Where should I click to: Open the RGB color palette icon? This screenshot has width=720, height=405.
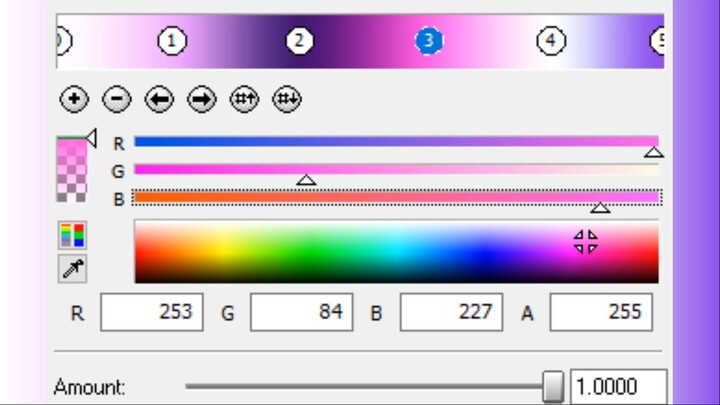[72, 235]
